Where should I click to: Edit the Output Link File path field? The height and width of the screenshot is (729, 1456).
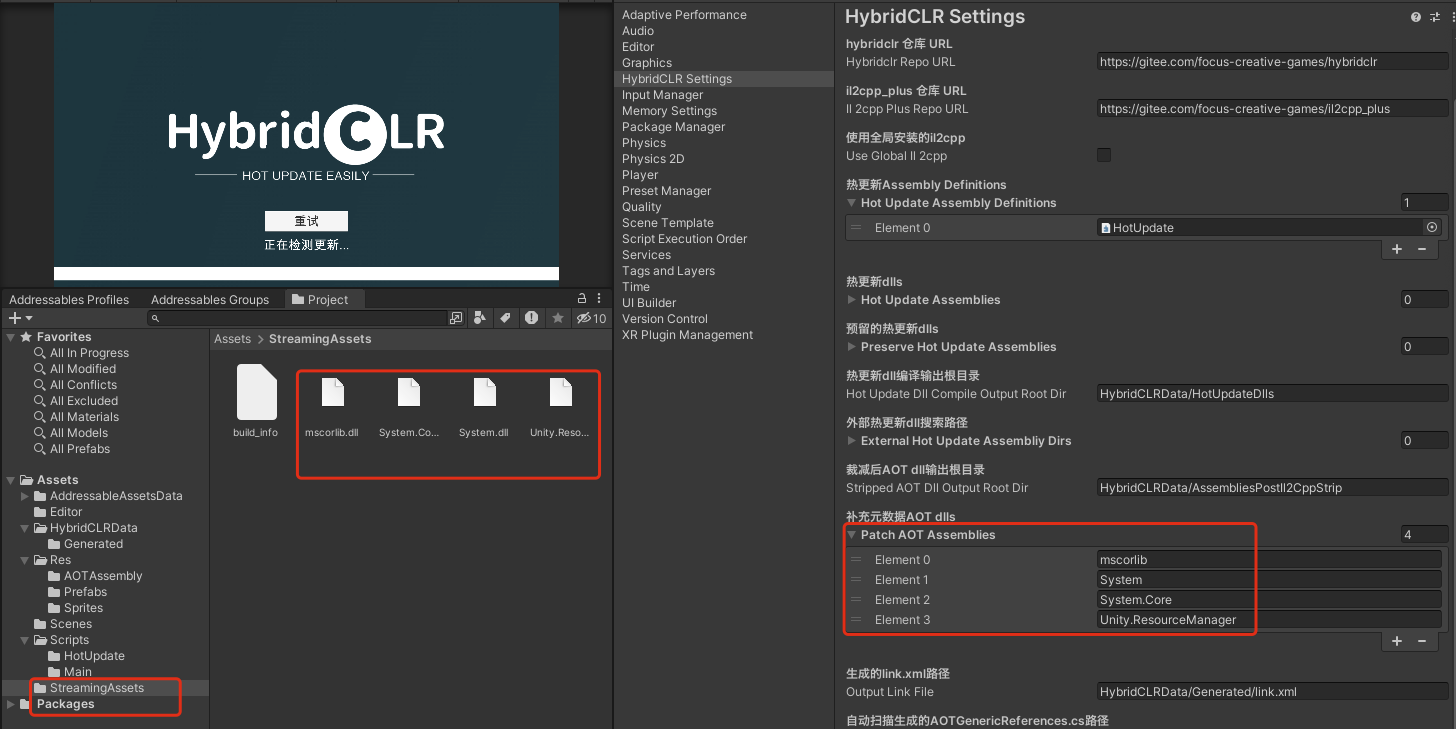[x=1272, y=692]
